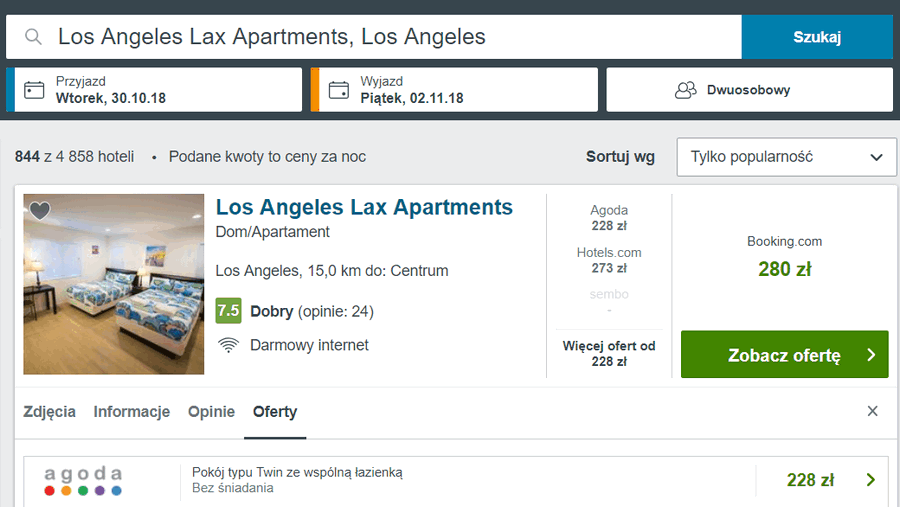Open the Los Angeles Lax Apartments title link
Screen dimensions: 900x507
tap(364, 207)
